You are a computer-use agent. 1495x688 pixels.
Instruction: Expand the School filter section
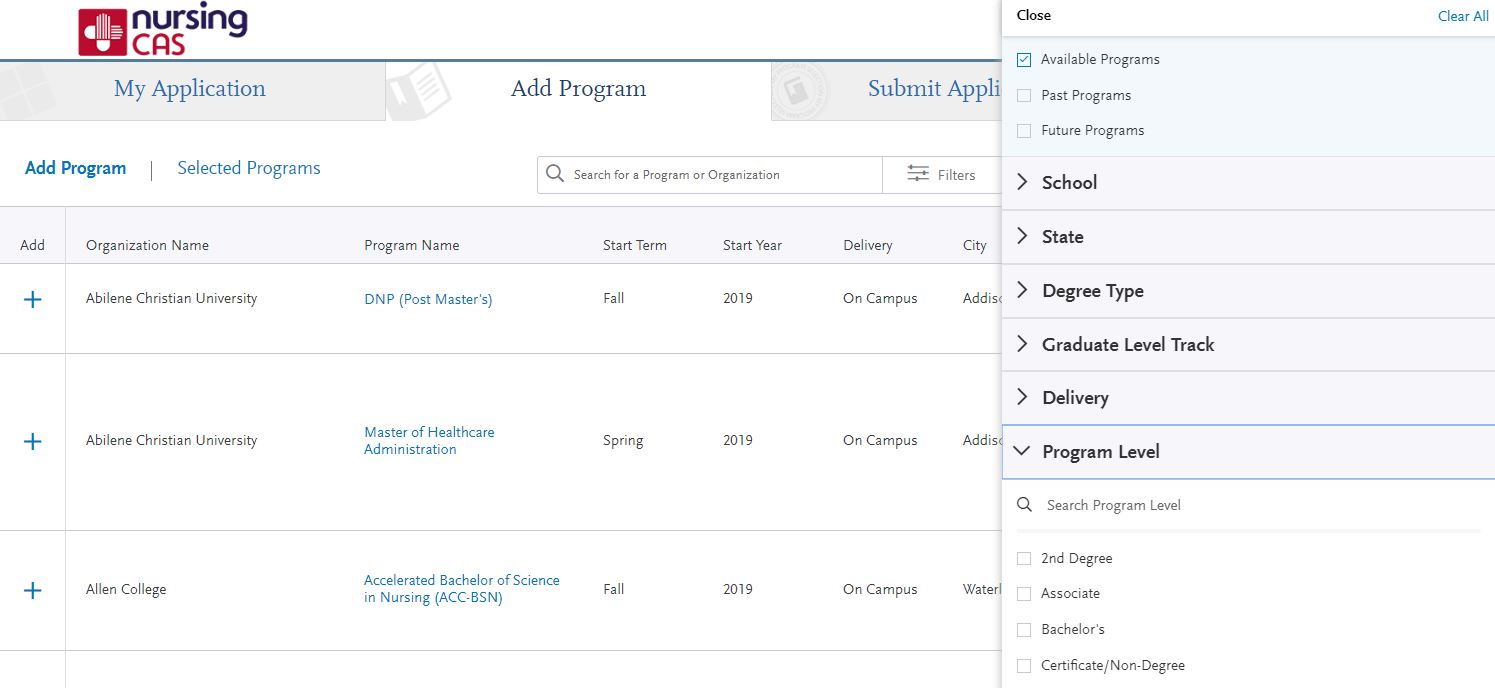click(1069, 183)
